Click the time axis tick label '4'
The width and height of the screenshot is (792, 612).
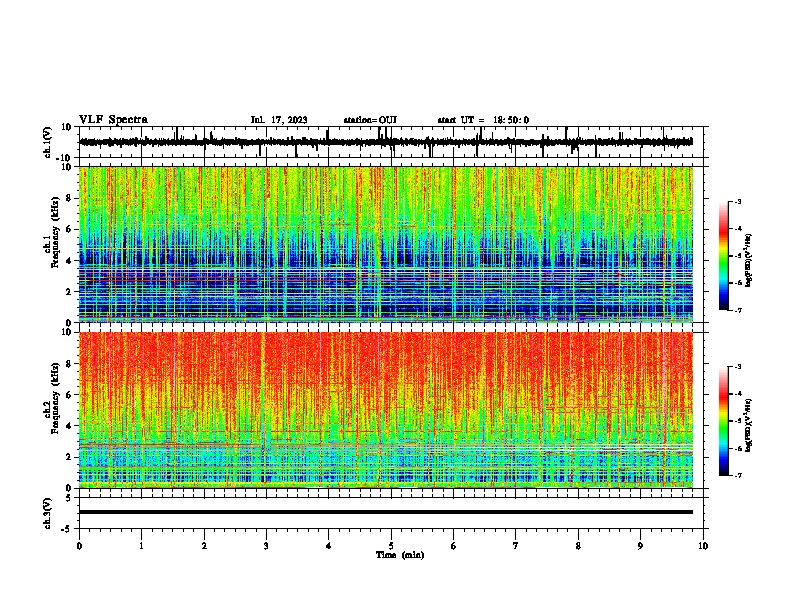coord(329,546)
